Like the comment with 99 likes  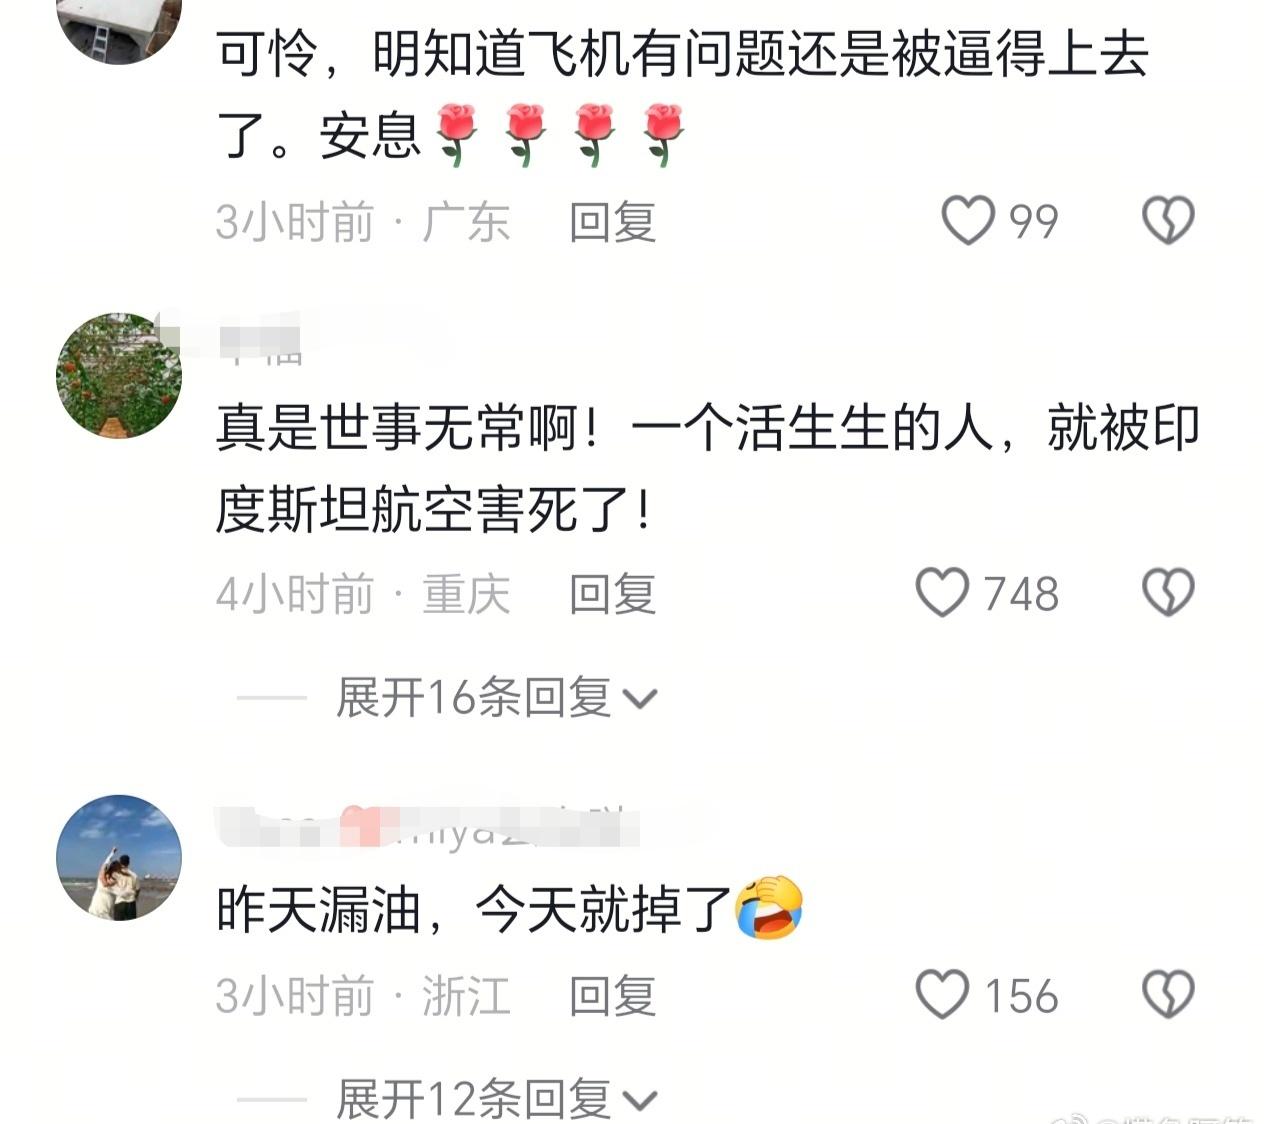(968, 220)
